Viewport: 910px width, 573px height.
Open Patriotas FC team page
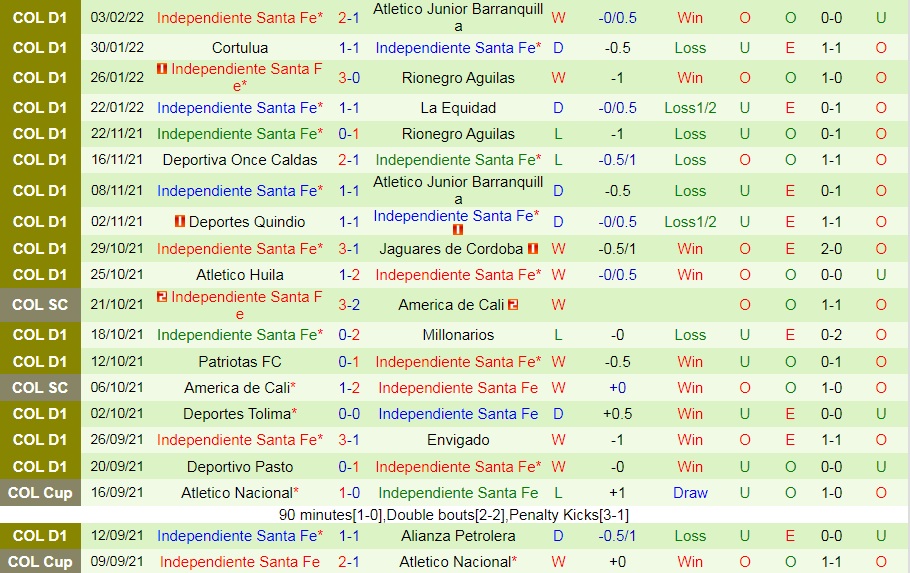point(239,362)
